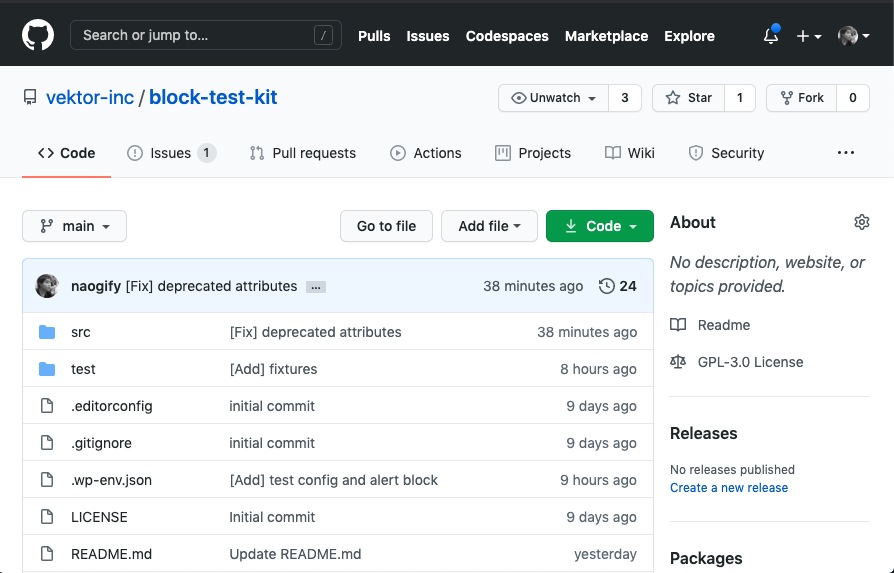Open latest commit '[Fix] deprecated attributes' in header
This screenshot has height=573, width=894.
pos(212,286)
